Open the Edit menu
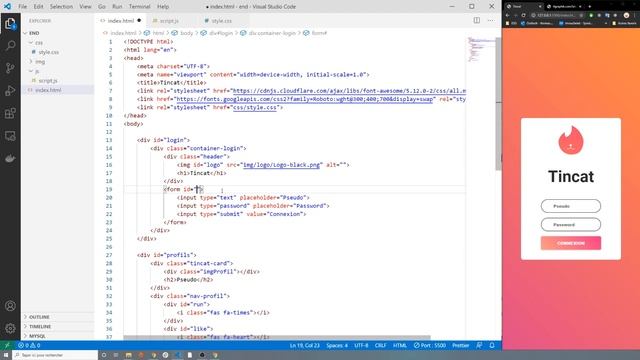This screenshot has height=360, width=640. pos(38,7)
